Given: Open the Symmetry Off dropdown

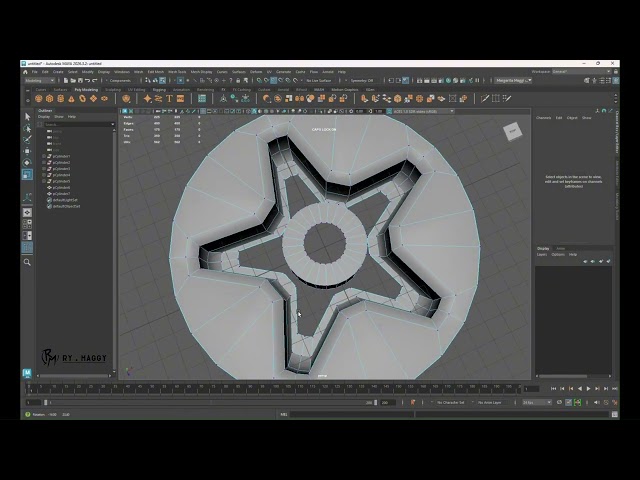Looking at the screenshot, I should (364, 80).
